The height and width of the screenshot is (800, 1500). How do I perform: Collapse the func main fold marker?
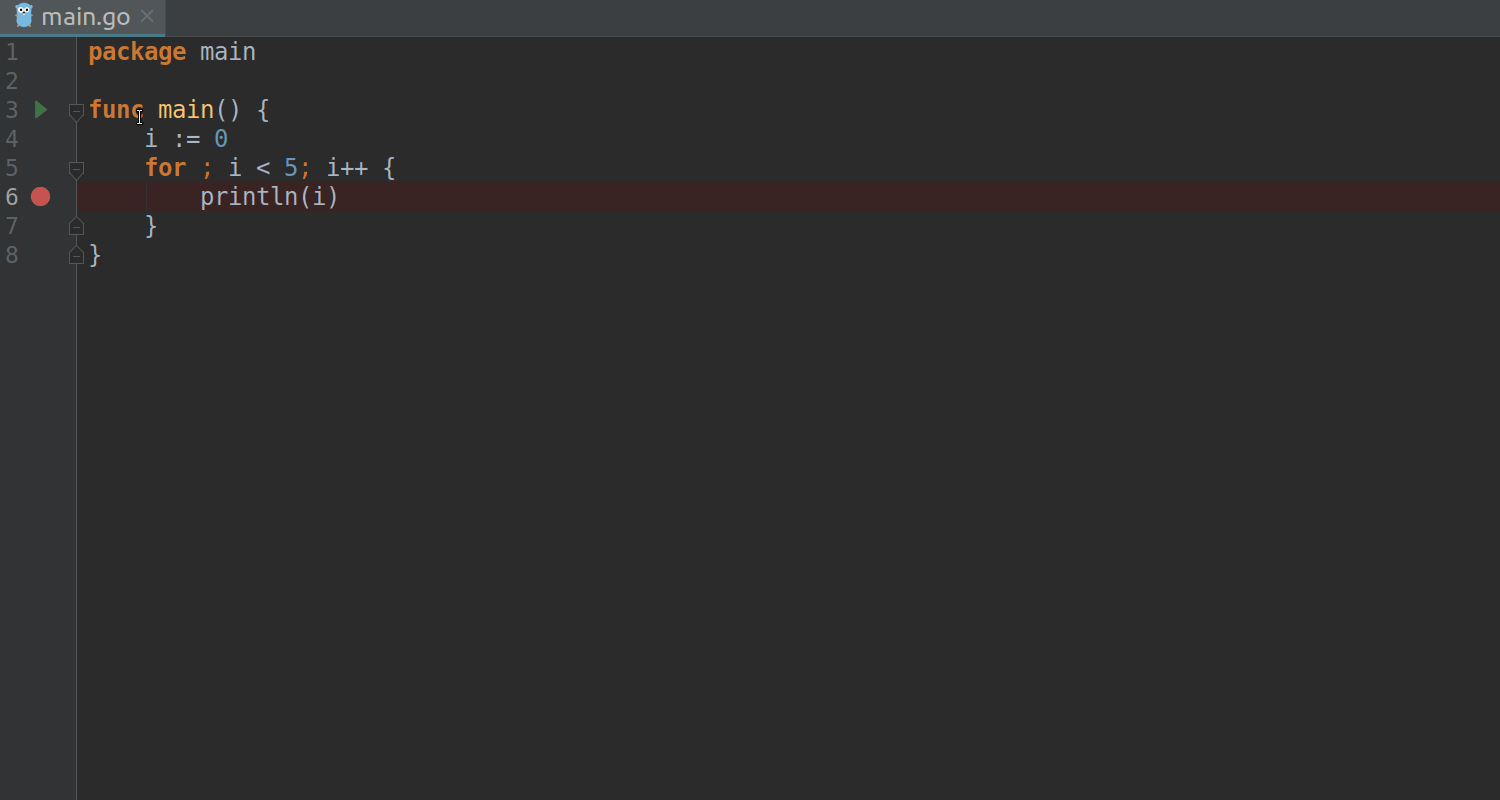76,111
